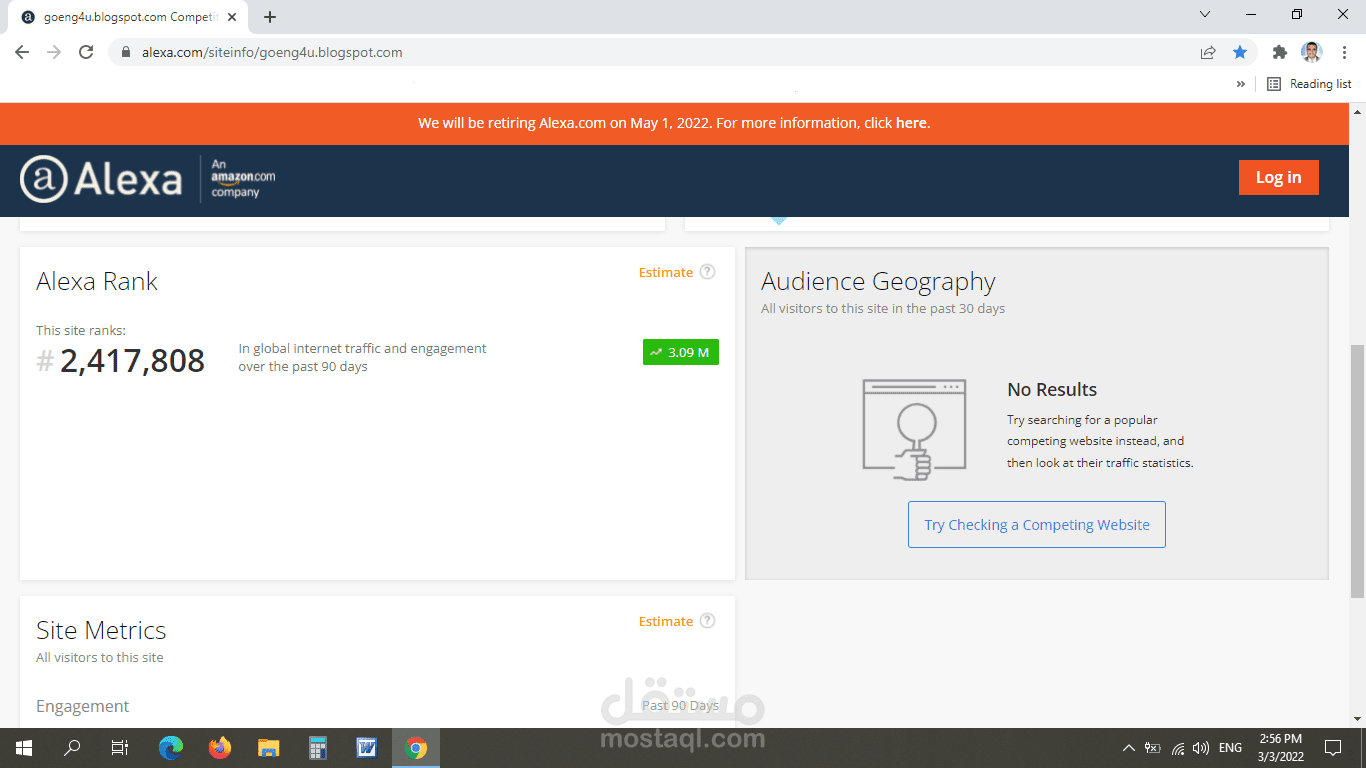Switch to Microsoft Word on taskbar

point(366,748)
